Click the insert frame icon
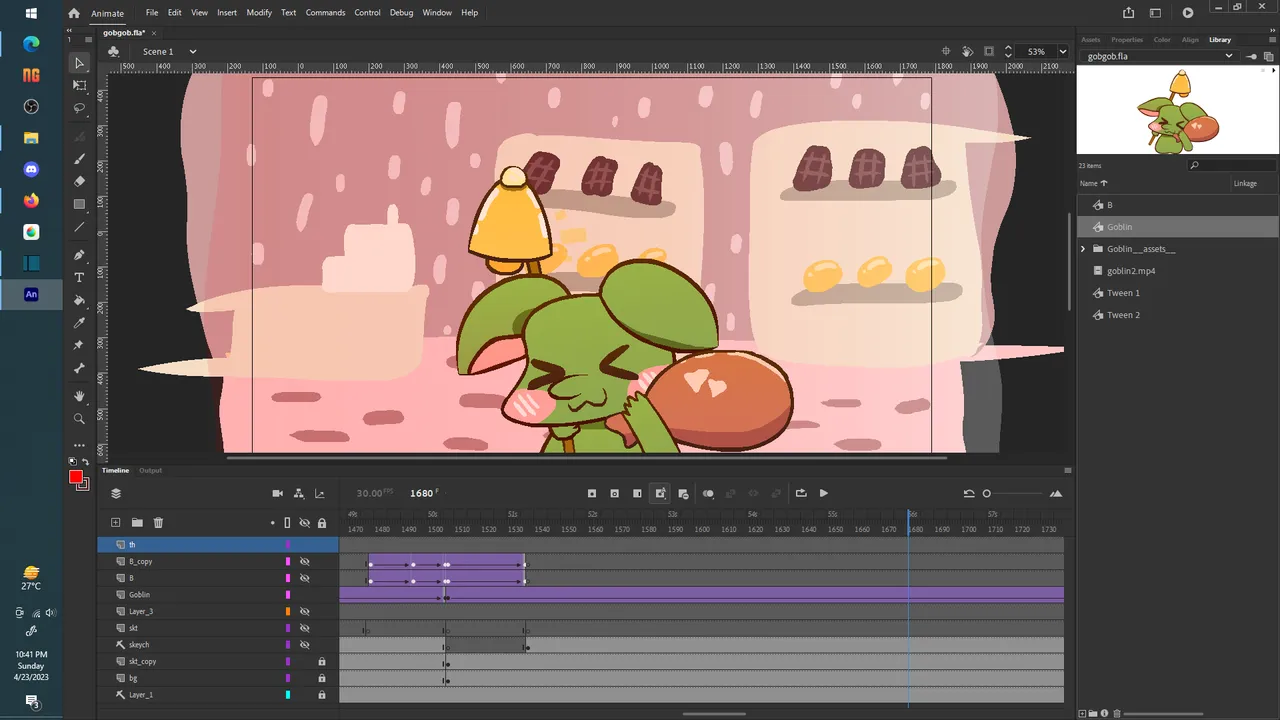 pos(637,493)
